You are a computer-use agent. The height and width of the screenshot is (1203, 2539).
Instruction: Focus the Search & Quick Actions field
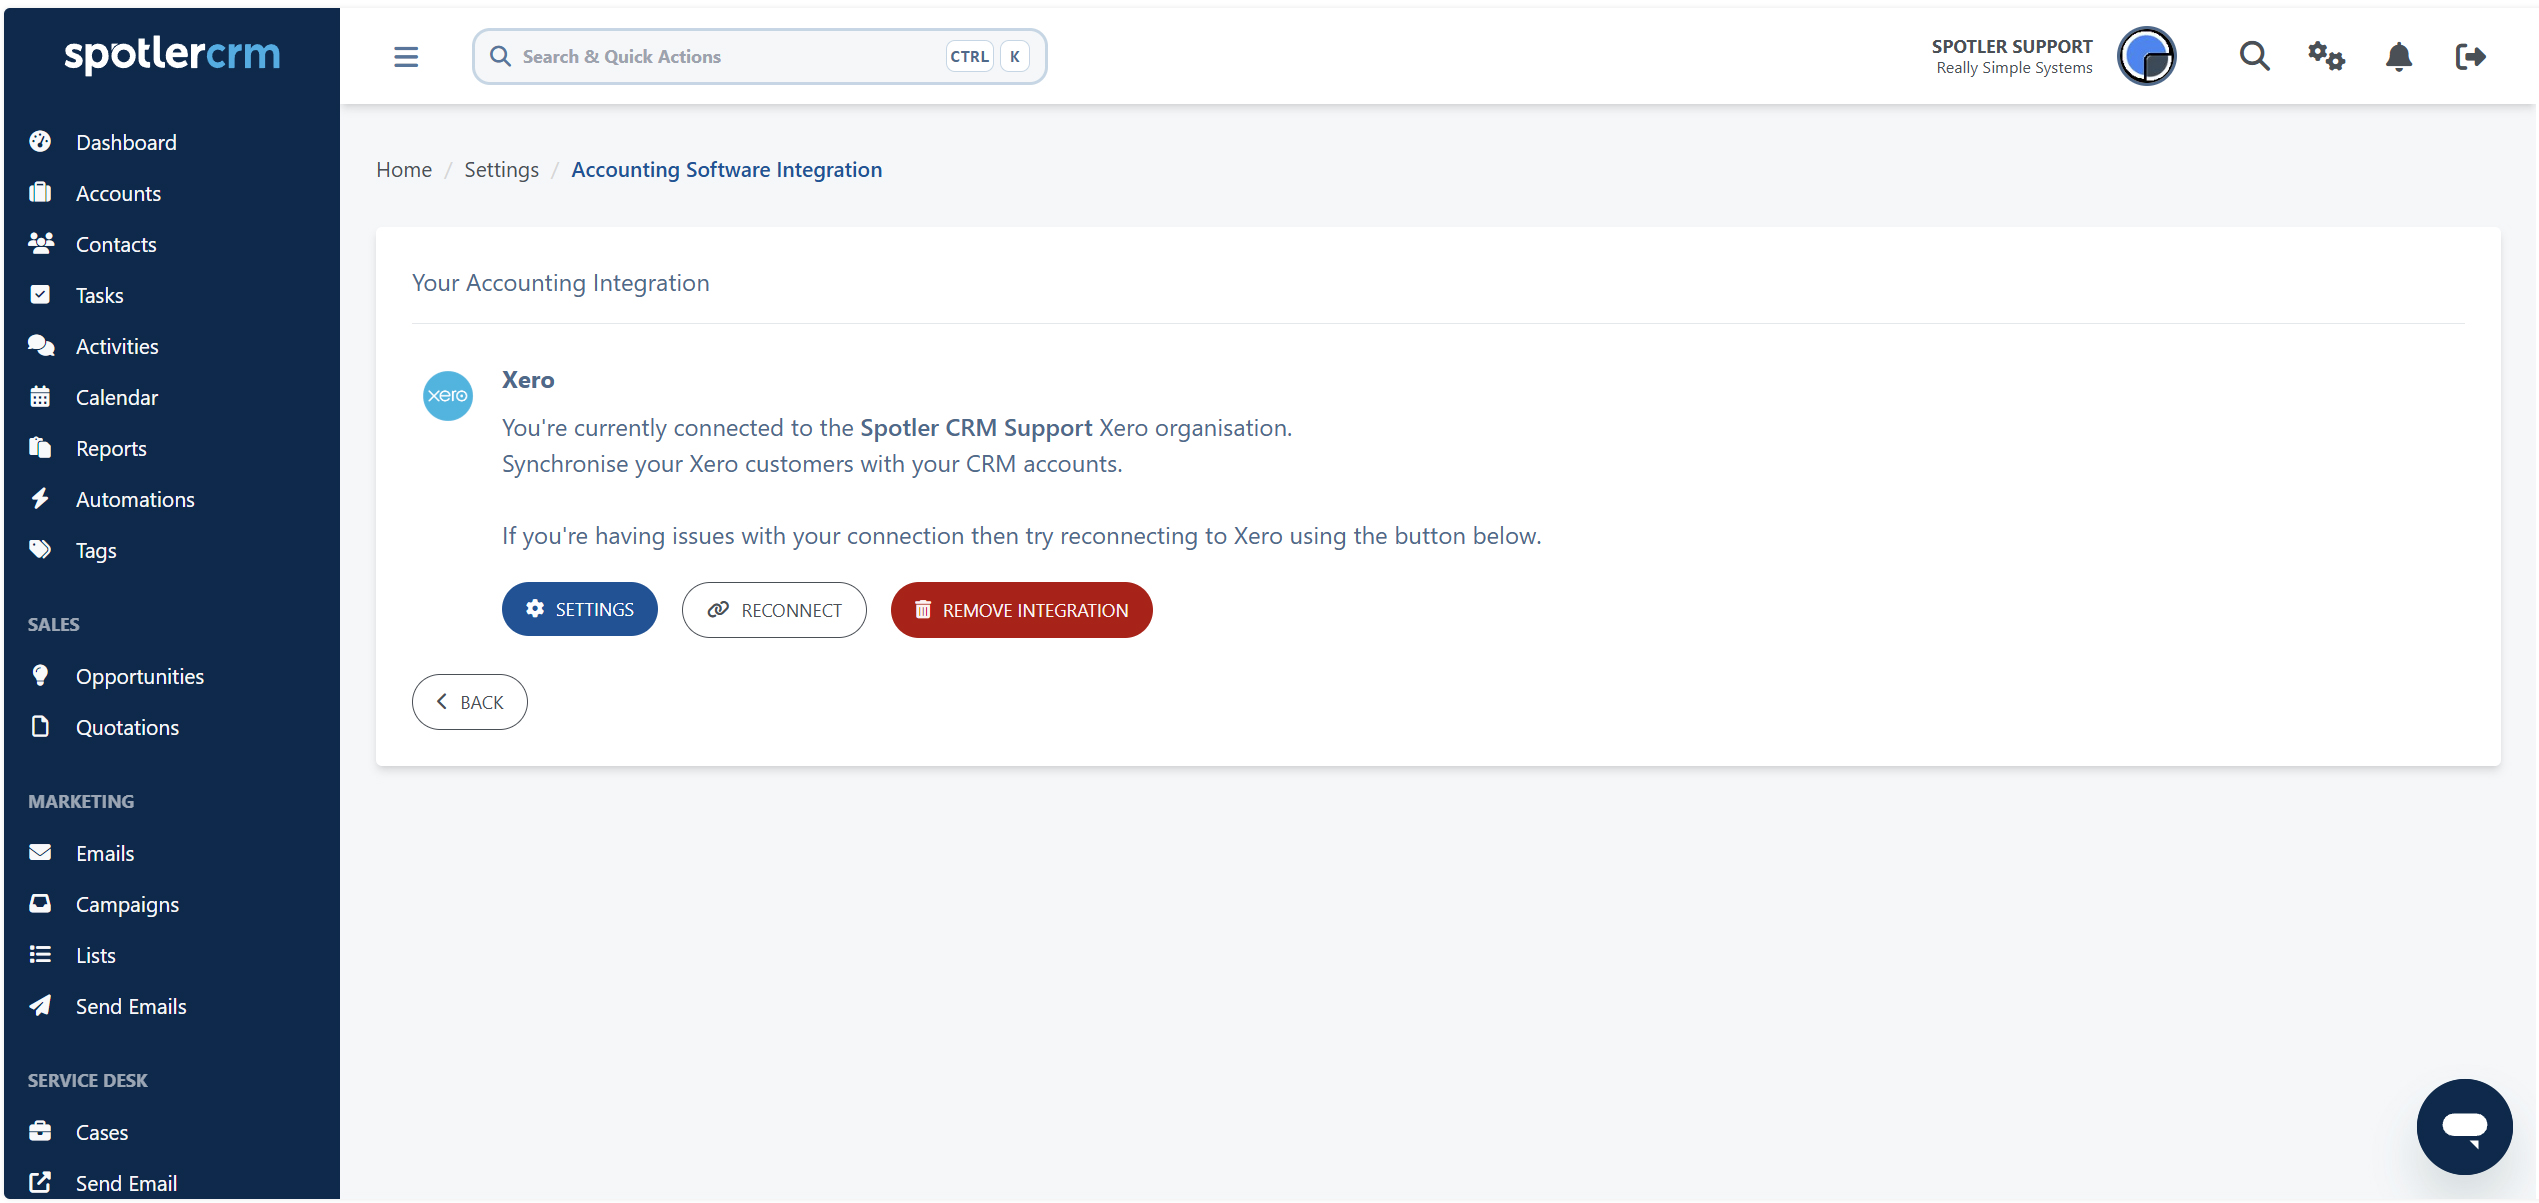[759, 56]
